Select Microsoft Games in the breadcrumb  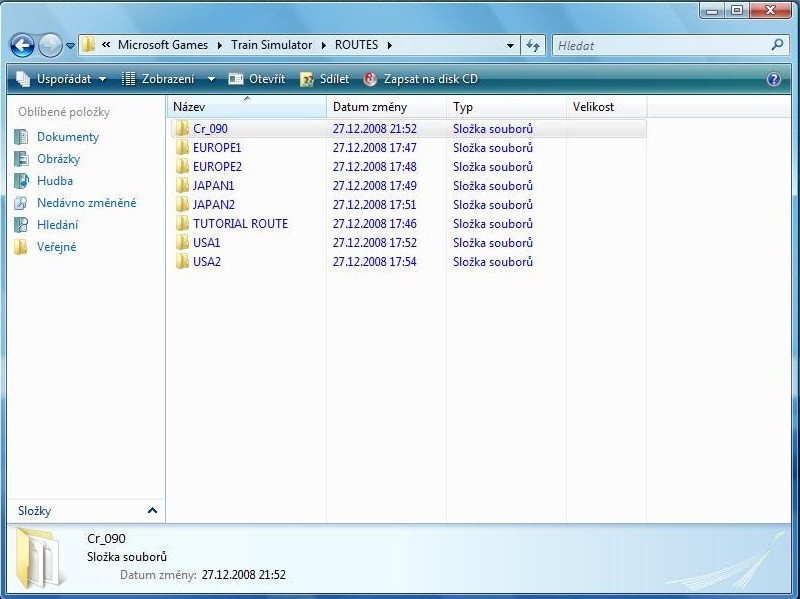pyautogui.click(x=163, y=45)
